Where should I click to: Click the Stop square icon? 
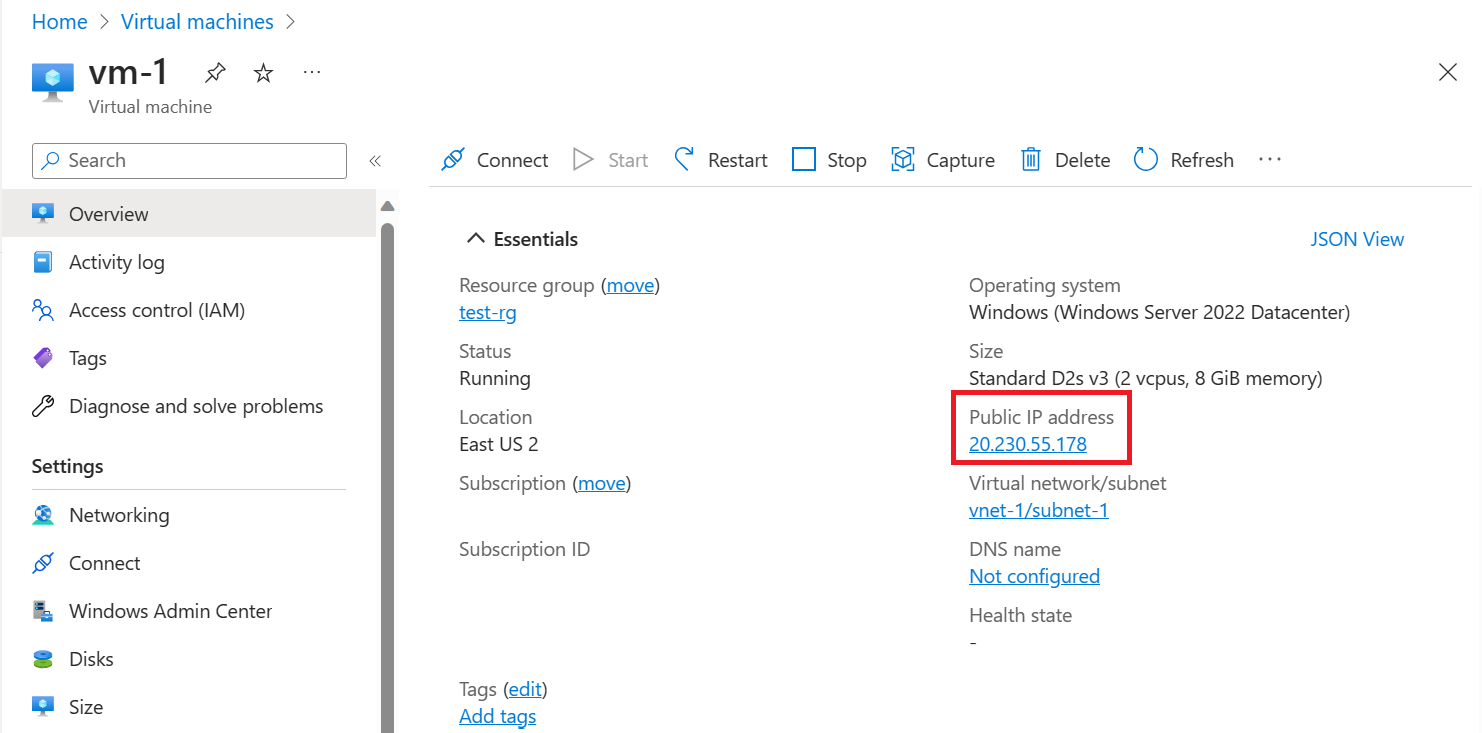pos(804,160)
